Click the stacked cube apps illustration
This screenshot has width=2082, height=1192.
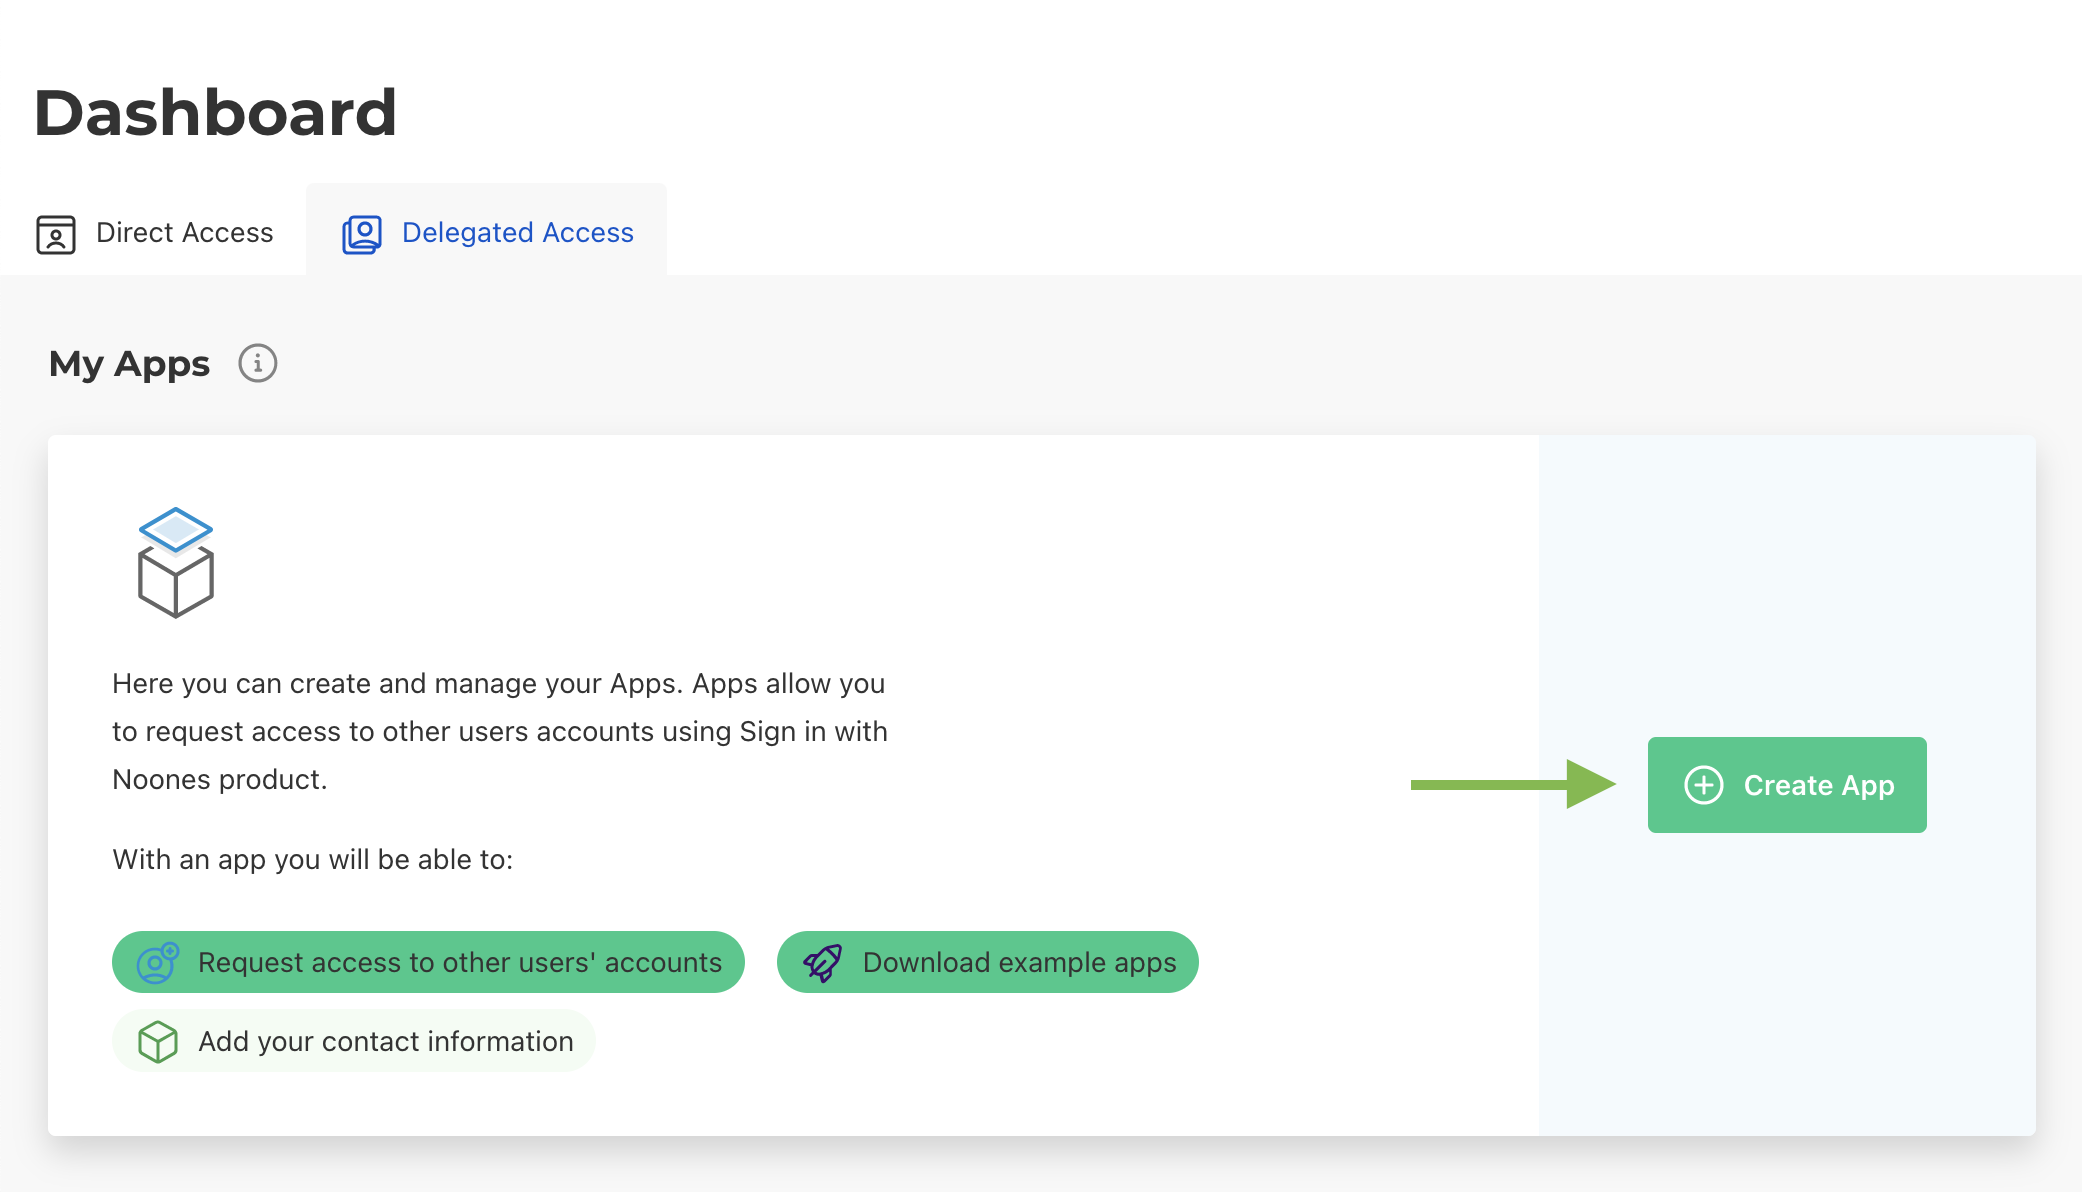point(176,562)
